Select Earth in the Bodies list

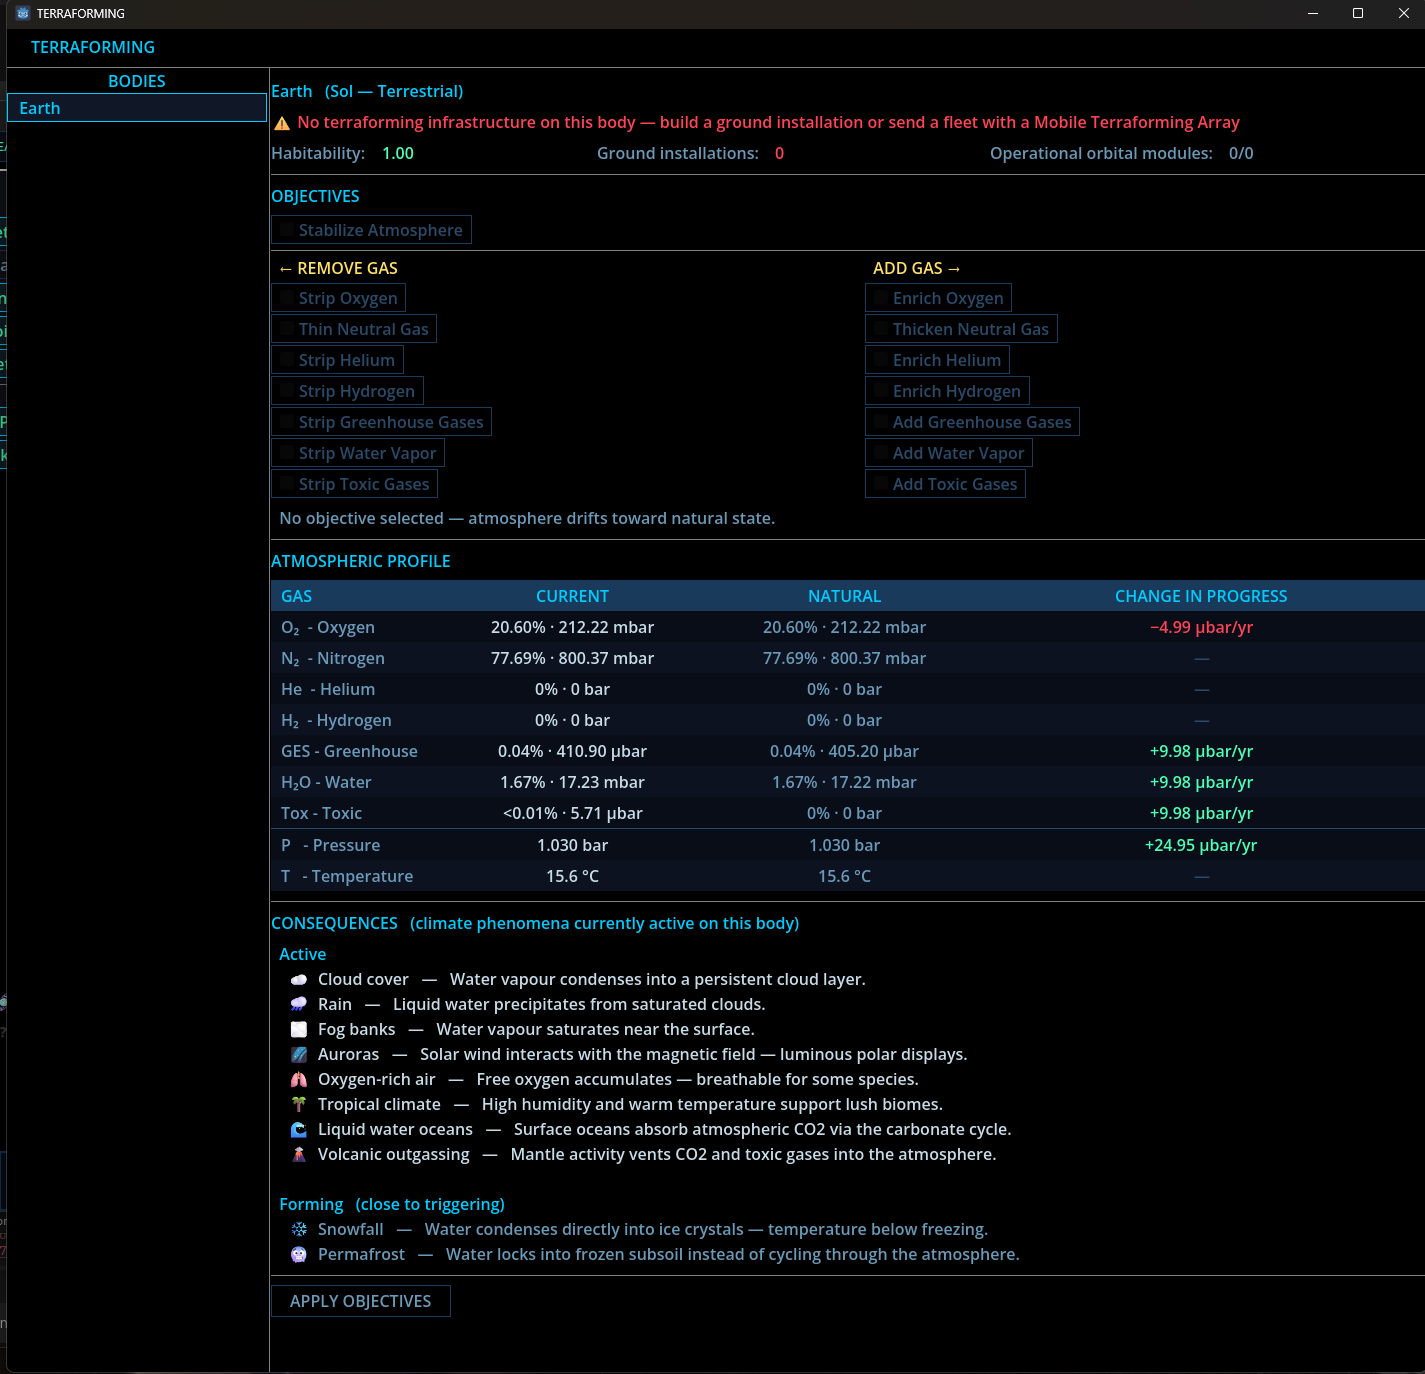tap(137, 108)
